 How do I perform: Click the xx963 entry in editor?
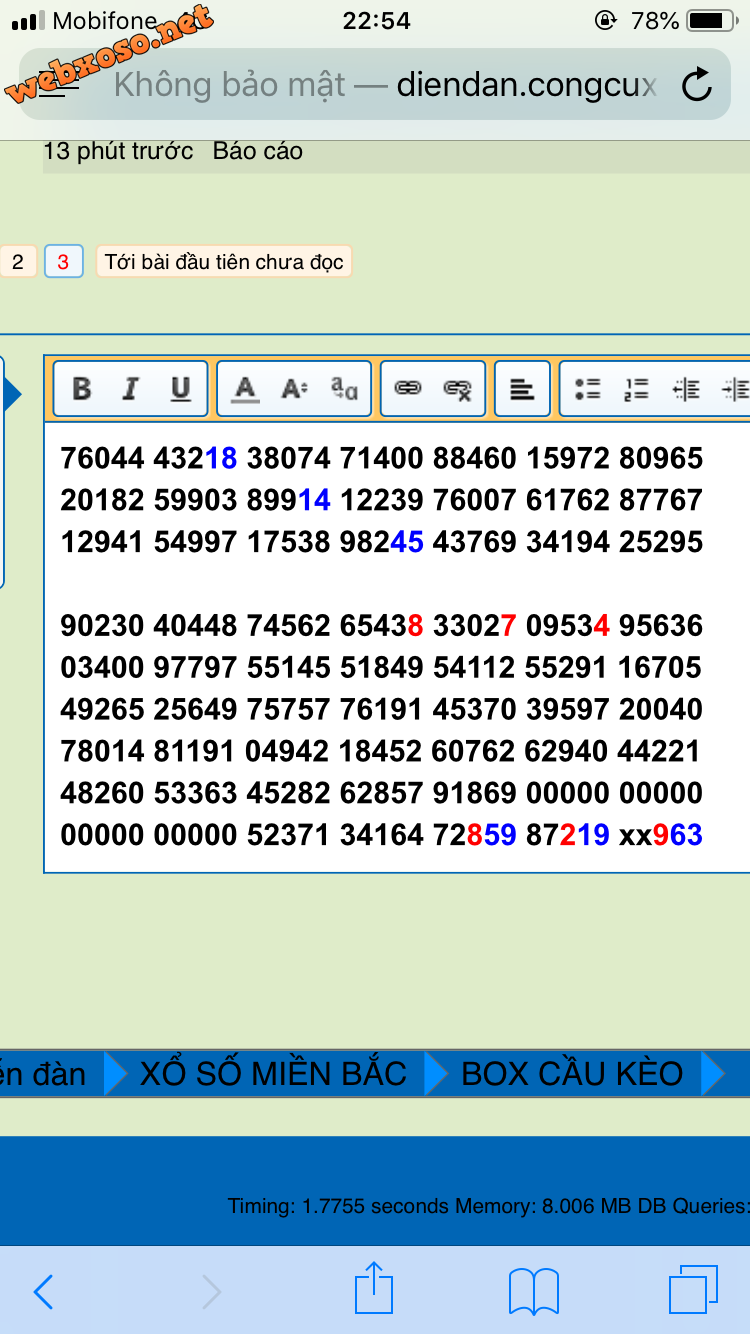(661, 835)
